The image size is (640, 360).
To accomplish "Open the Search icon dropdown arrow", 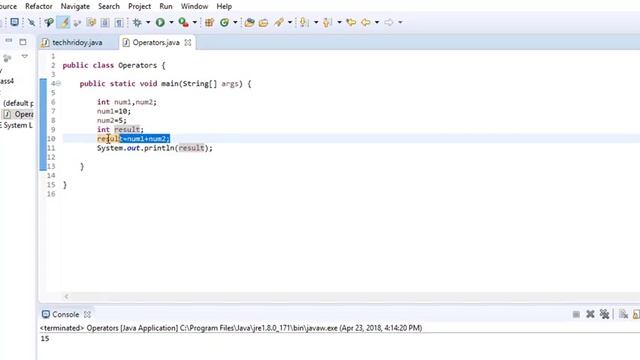I will (290, 22).
